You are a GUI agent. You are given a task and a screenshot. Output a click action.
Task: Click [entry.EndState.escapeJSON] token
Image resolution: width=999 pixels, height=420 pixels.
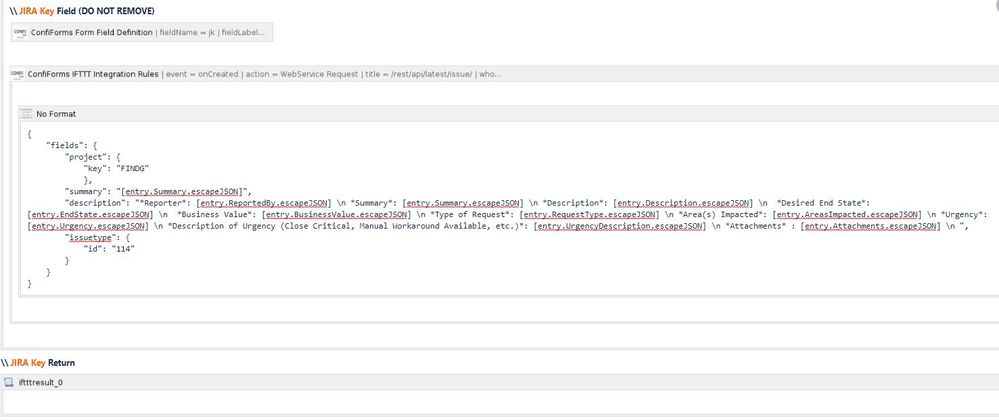click(90, 214)
